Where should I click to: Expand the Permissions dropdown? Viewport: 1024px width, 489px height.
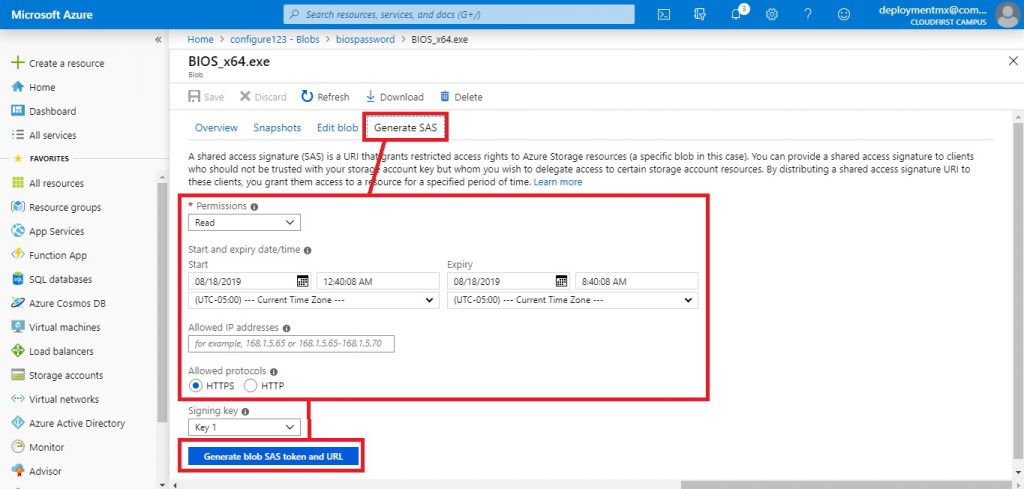pos(244,223)
